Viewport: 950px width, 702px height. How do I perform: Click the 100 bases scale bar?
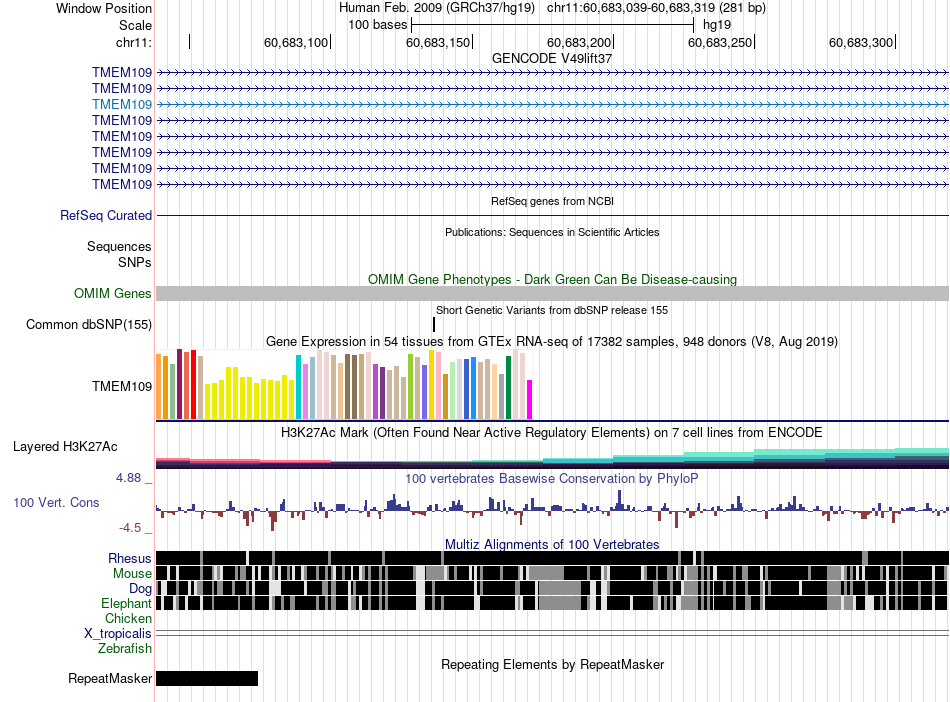[x=552, y=25]
